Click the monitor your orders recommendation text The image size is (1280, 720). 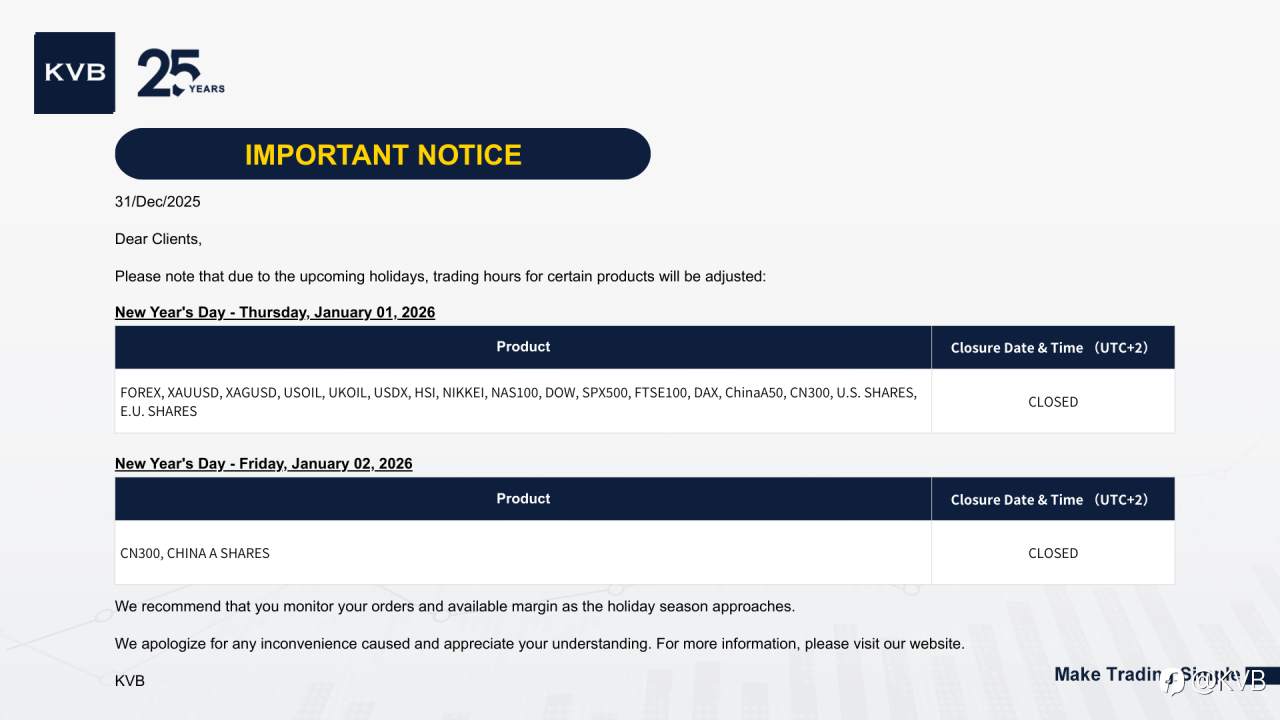tap(455, 606)
